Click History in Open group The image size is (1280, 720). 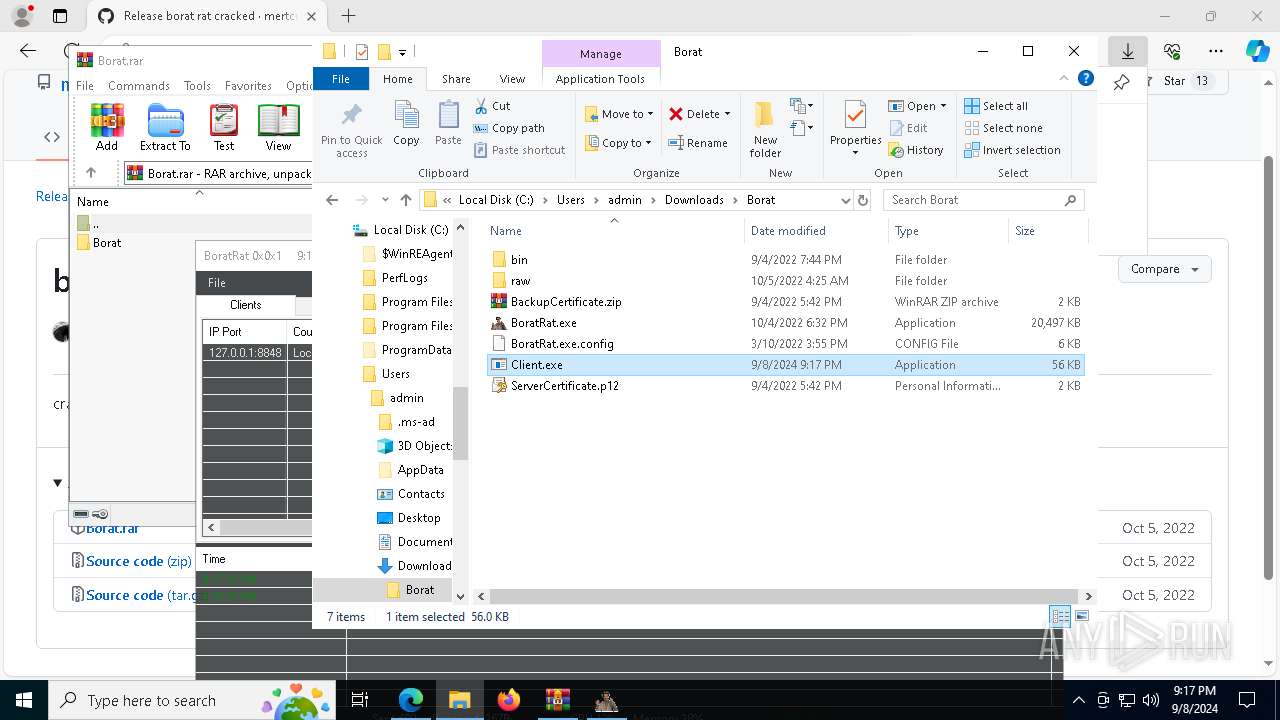(915, 150)
